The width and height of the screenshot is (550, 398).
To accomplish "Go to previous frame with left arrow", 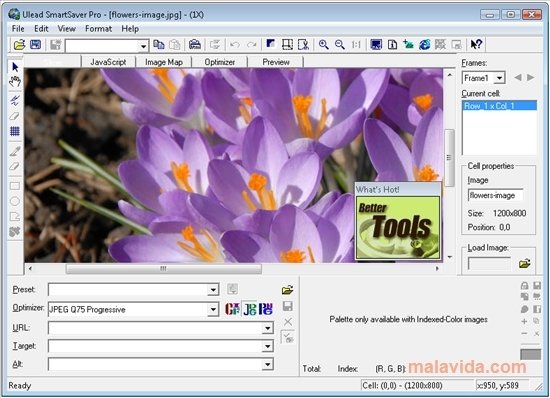I will [518, 77].
